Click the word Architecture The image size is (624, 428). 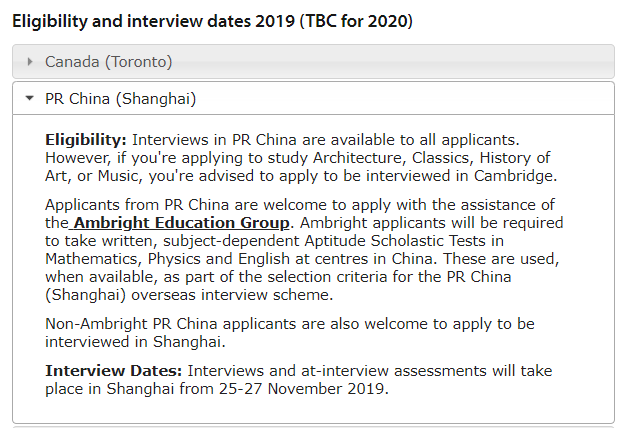[x=359, y=158]
